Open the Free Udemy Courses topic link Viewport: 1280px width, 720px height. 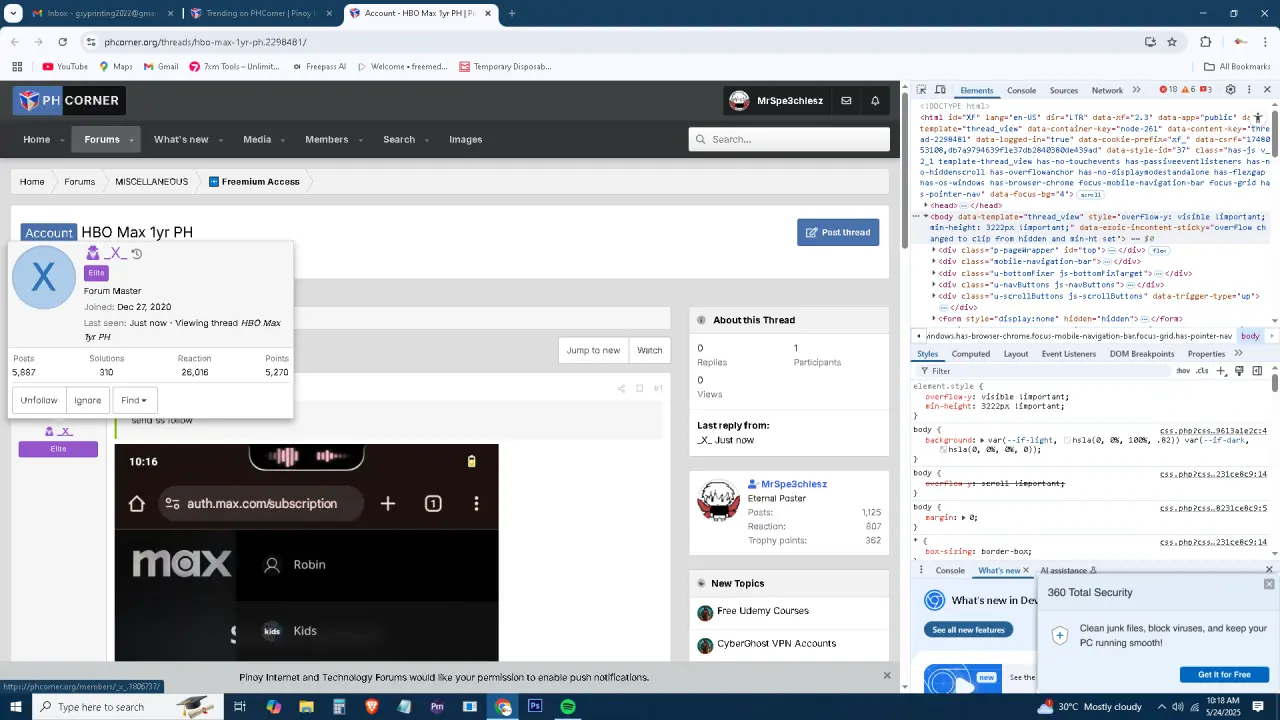click(x=762, y=611)
